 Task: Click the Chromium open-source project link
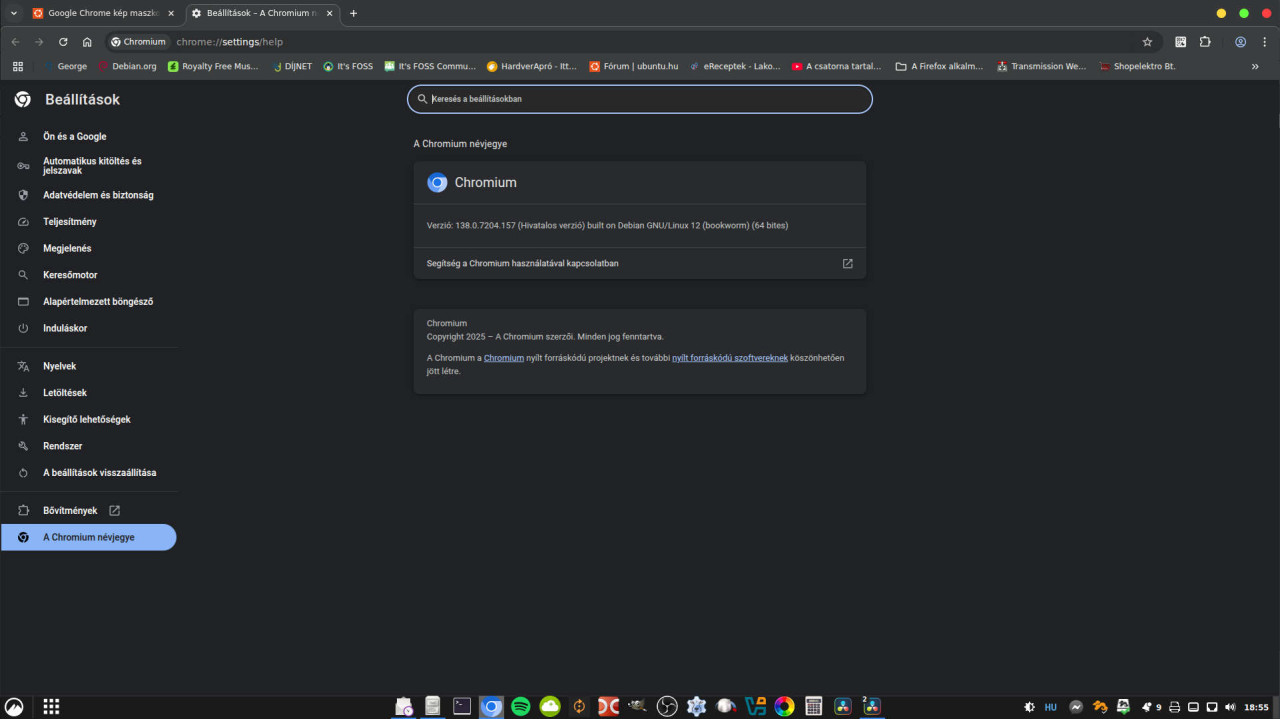click(x=503, y=358)
